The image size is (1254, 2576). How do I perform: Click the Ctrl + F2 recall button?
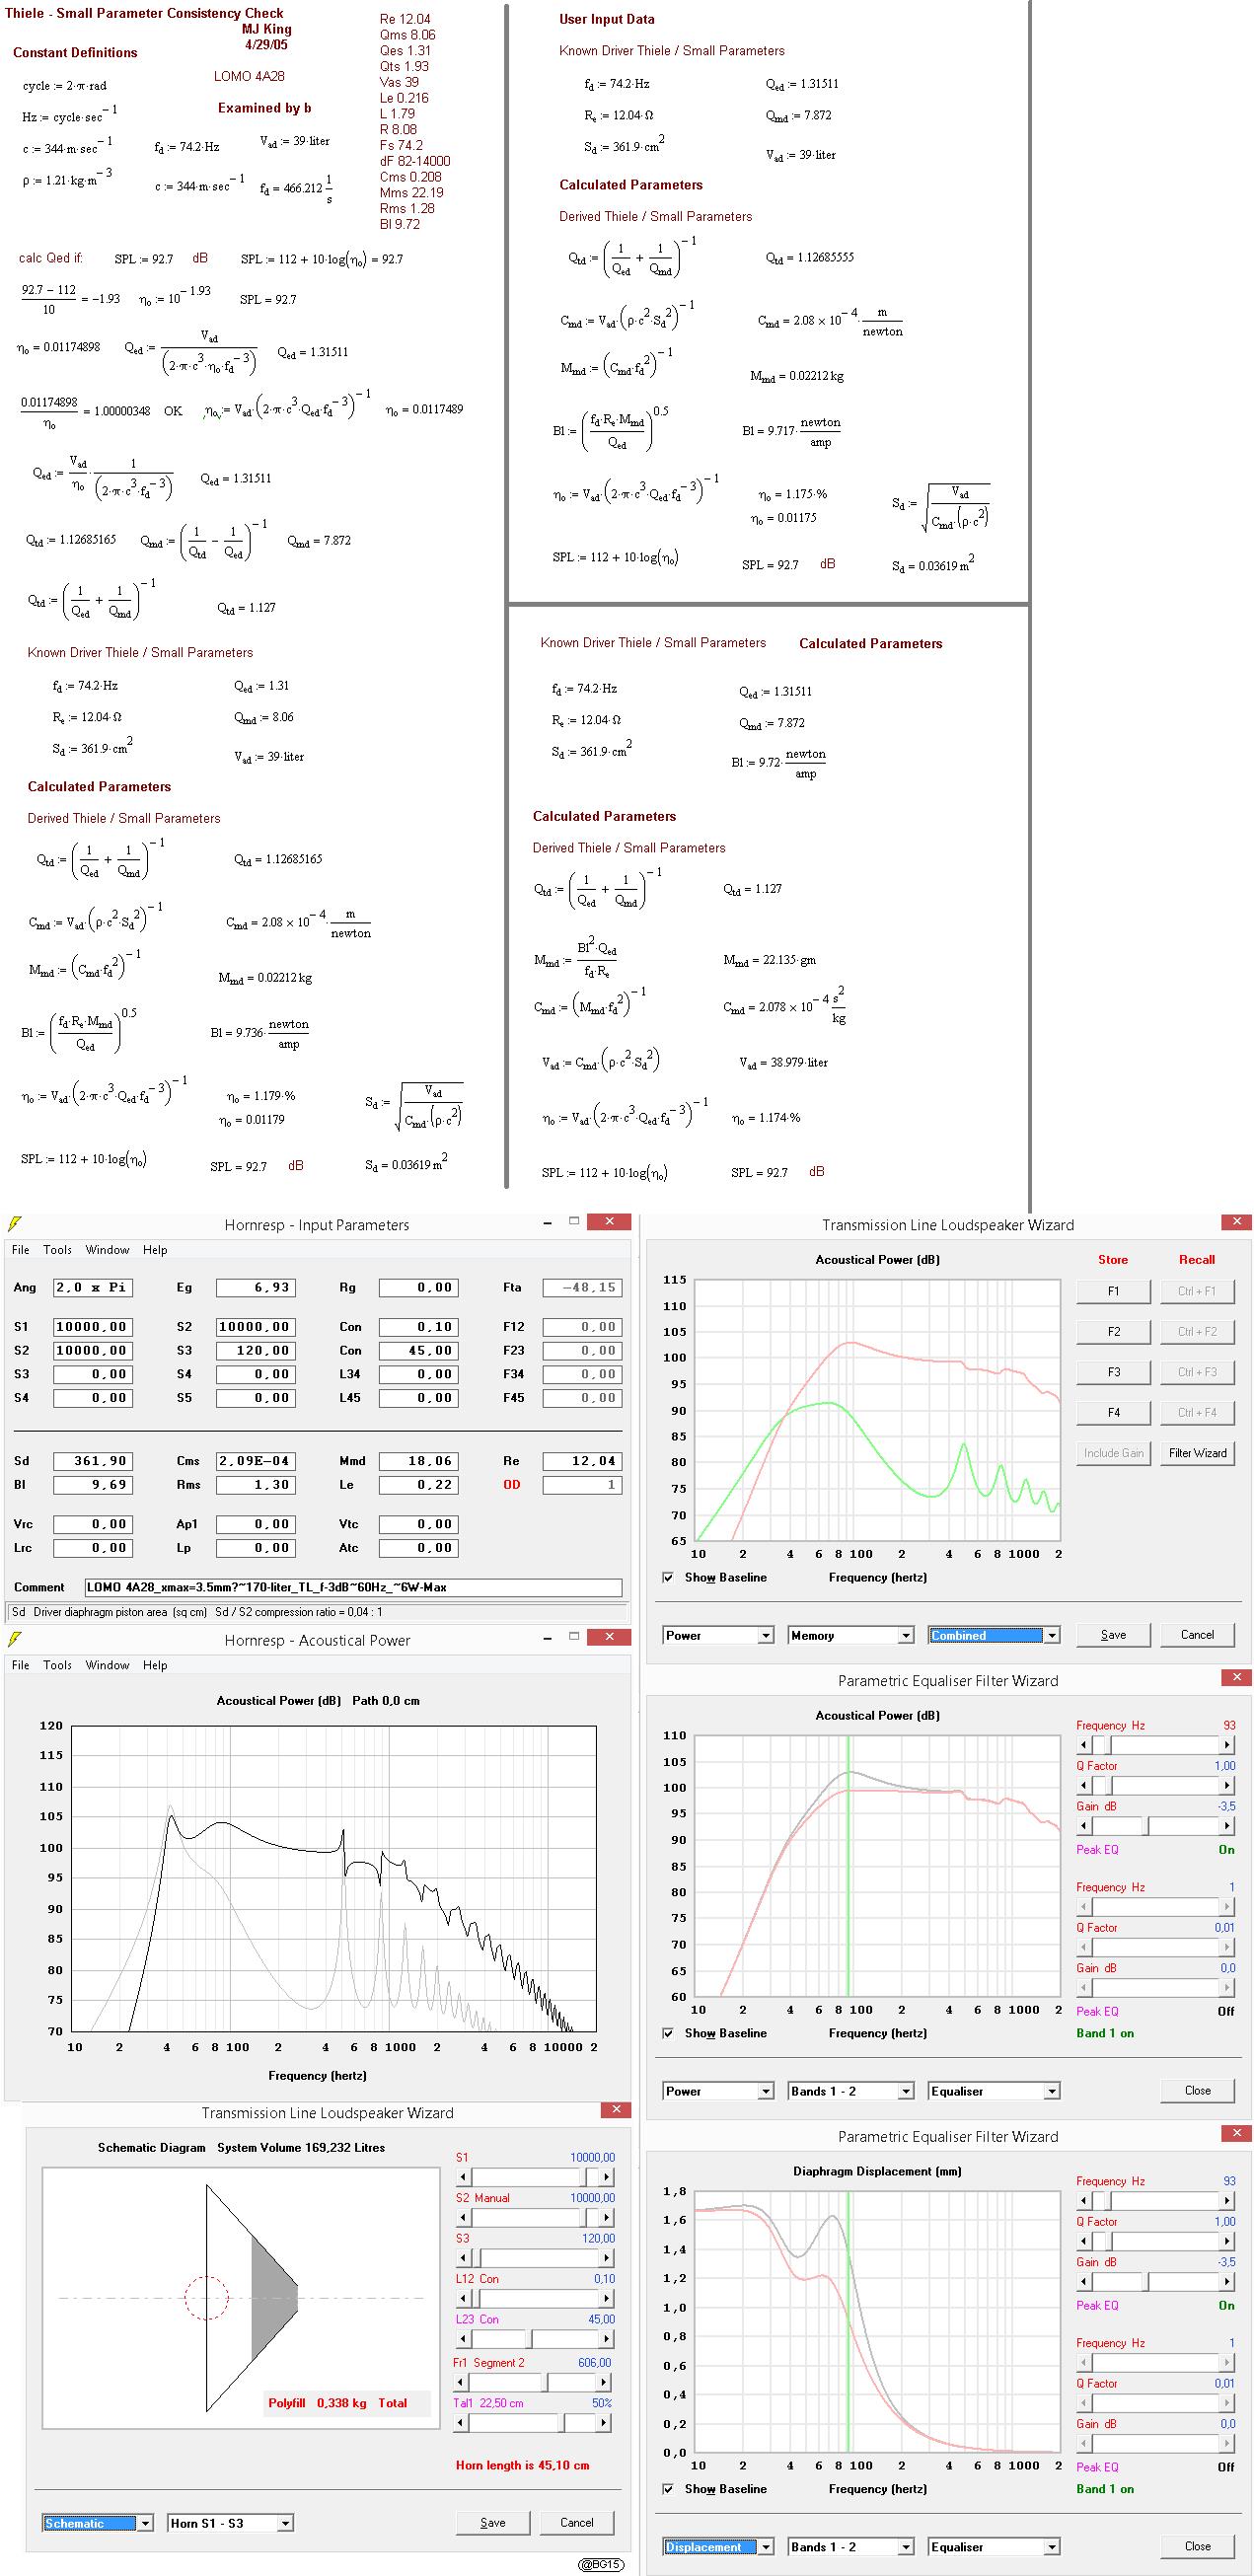coord(1197,1332)
